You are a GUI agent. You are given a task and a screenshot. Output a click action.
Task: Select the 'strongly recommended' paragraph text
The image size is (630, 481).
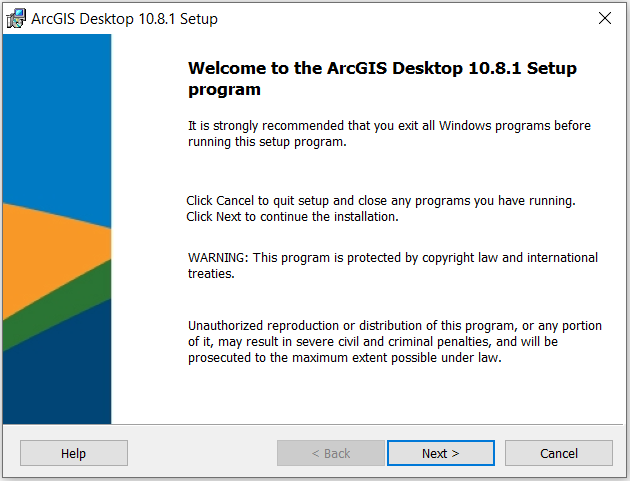[x=389, y=133]
